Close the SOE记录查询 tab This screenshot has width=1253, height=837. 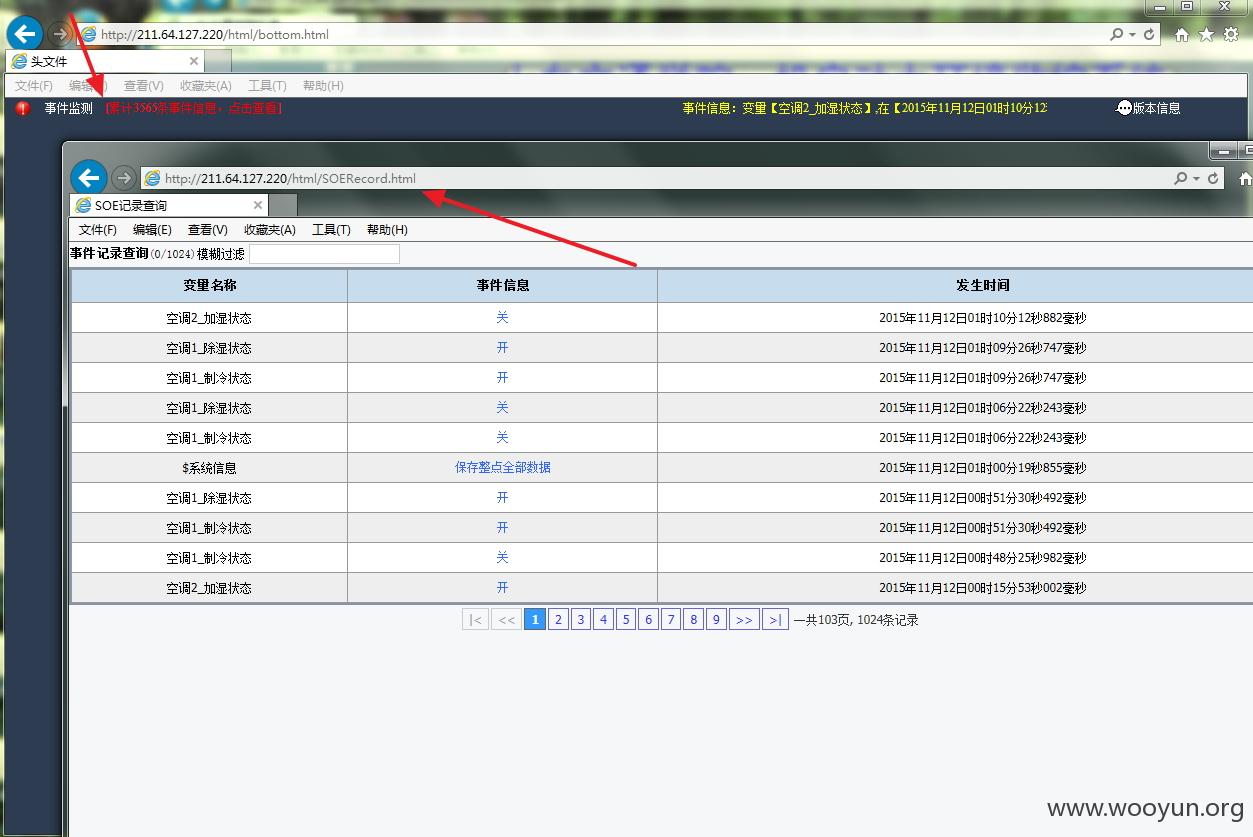(x=258, y=205)
